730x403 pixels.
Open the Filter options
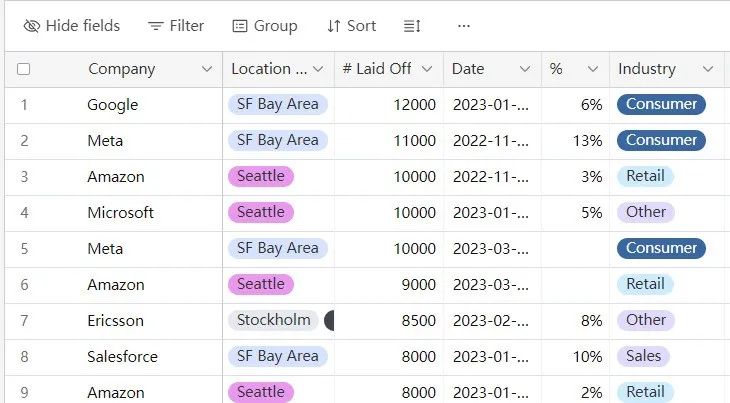176,26
